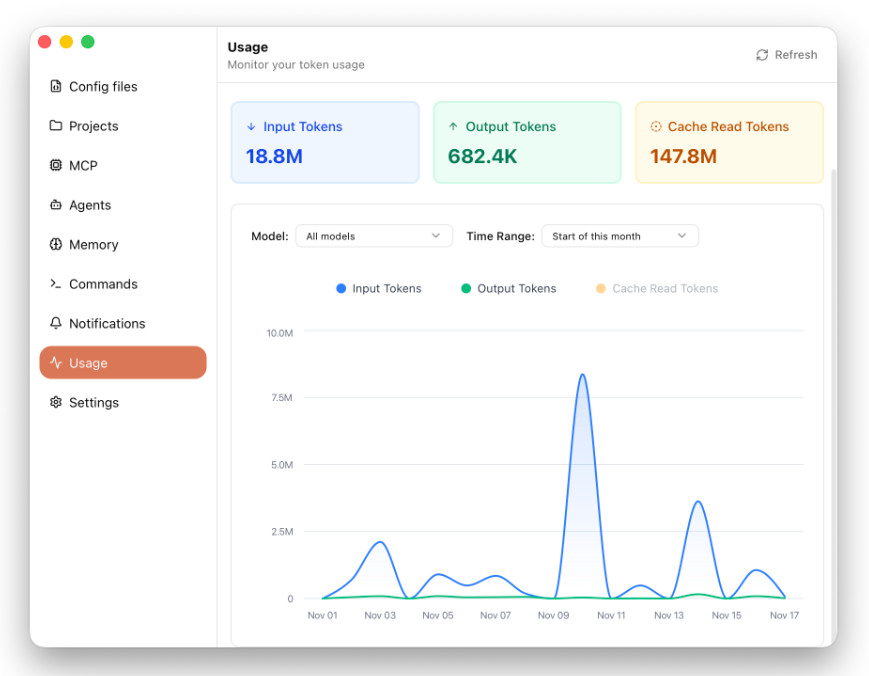The image size is (869, 676).
Task: Click the Nov 17 x-axis label
Action: tap(784, 615)
